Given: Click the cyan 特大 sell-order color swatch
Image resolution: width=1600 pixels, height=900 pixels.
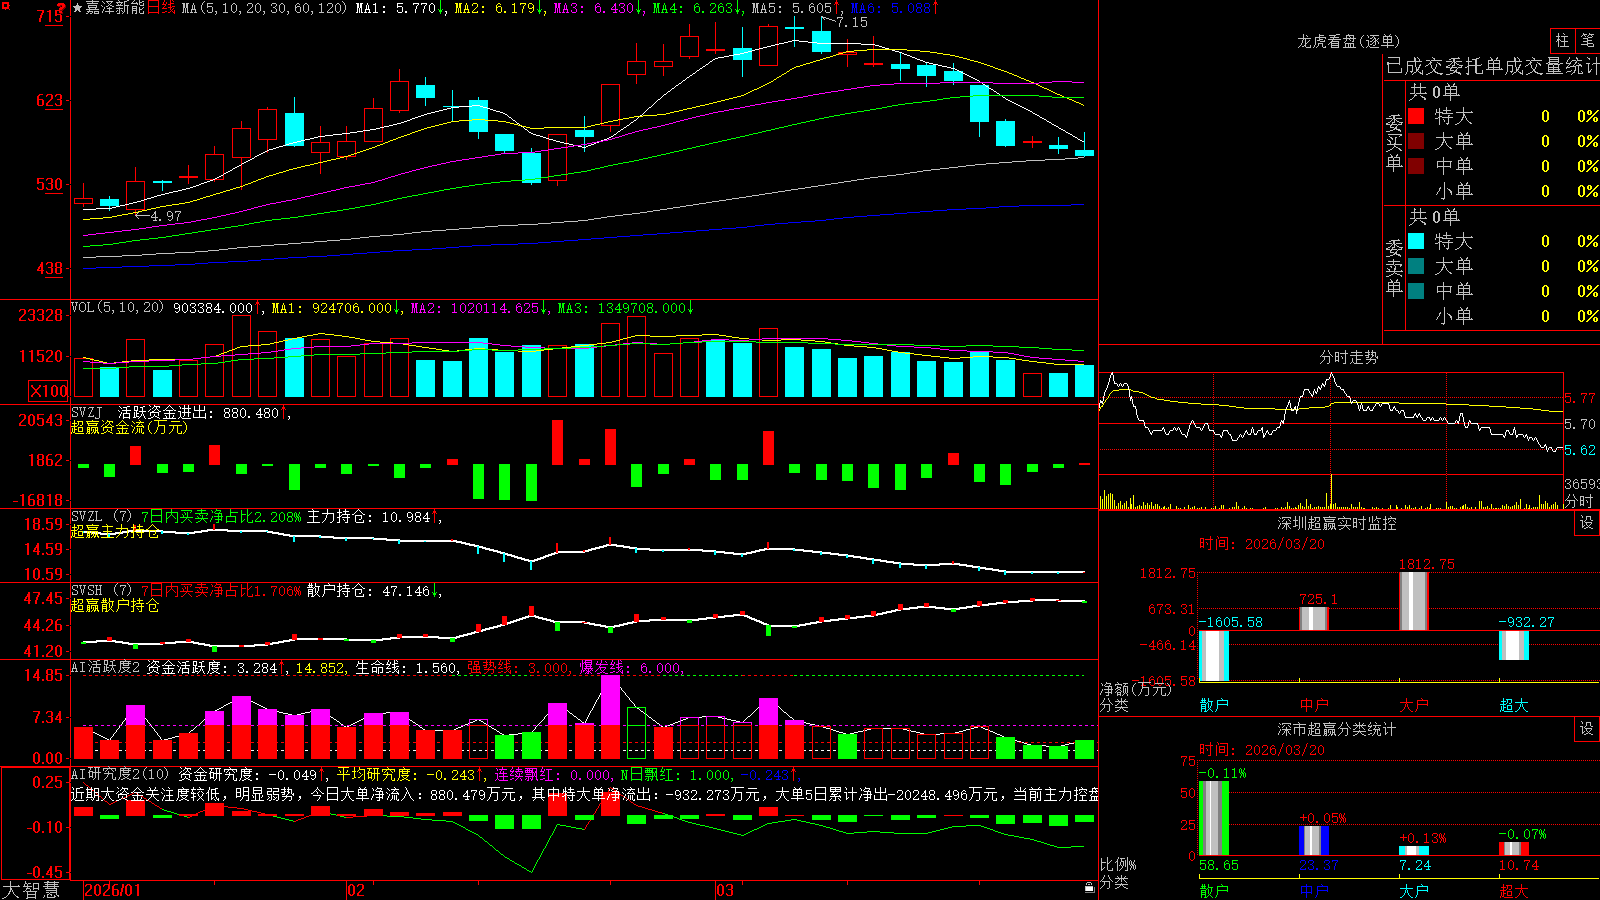Looking at the screenshot, I should pyautogui.click(x=1416, y=241).
